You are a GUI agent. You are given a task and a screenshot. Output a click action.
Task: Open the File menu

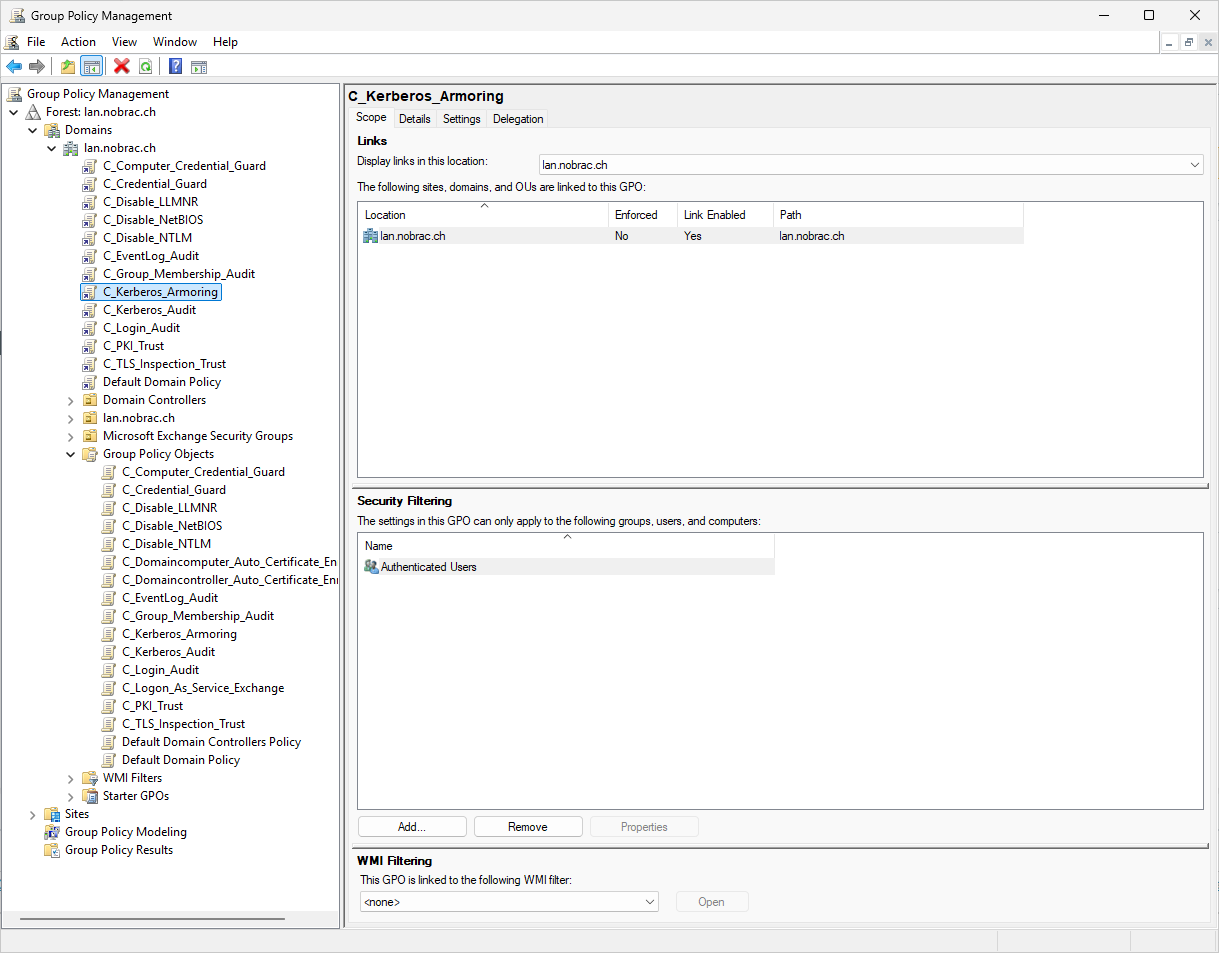tap(36, 42)
